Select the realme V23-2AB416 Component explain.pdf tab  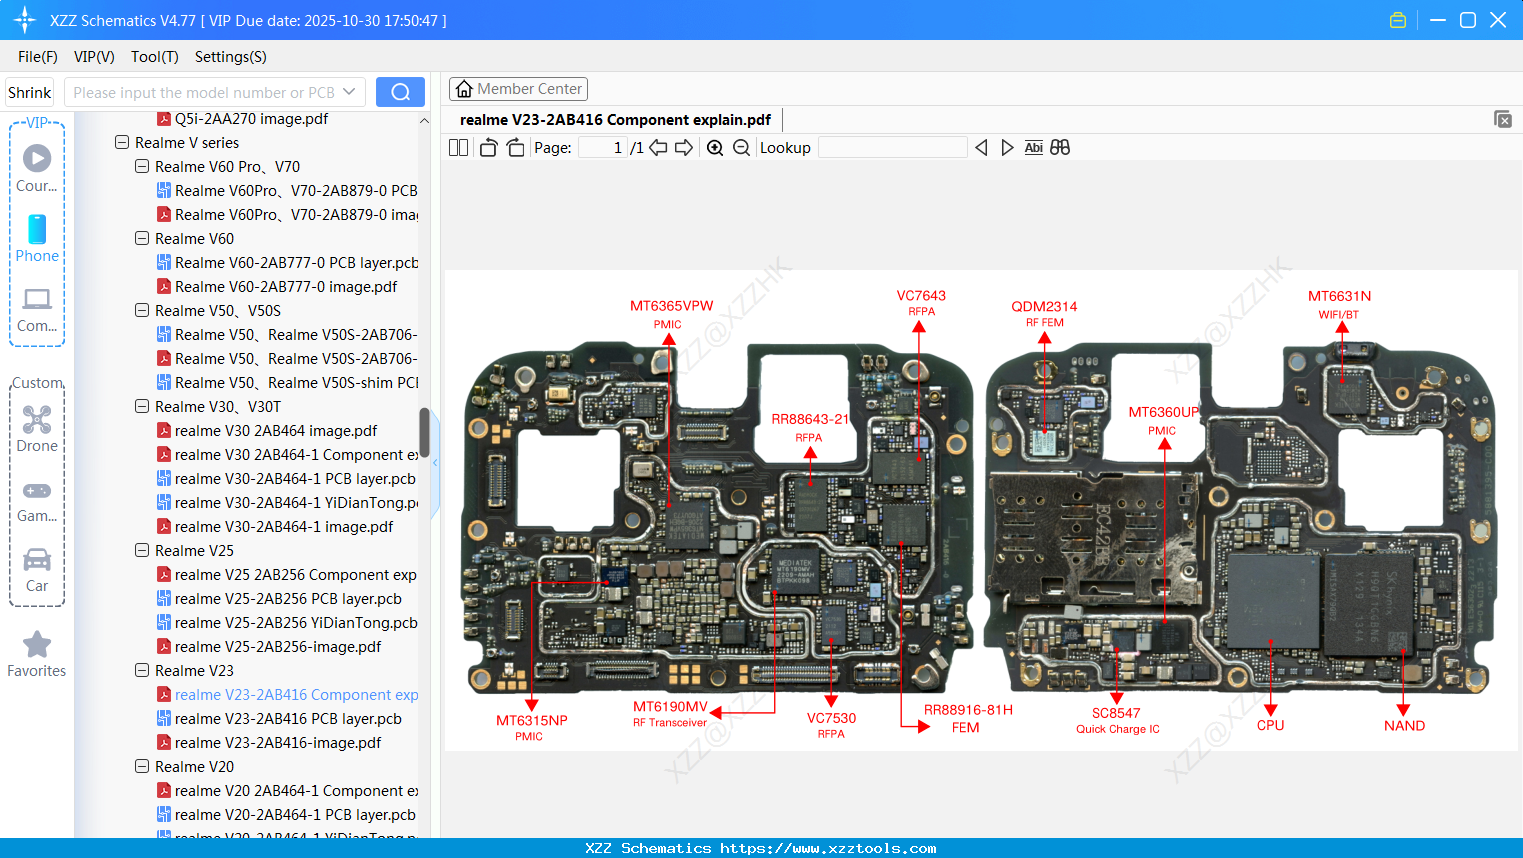[x=615, y=120]
